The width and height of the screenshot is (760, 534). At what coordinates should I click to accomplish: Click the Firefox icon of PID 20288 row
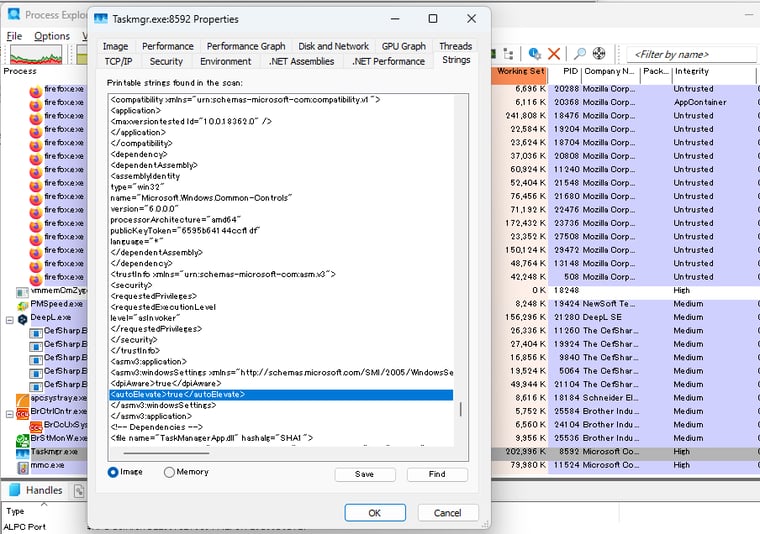coord(36,91)
